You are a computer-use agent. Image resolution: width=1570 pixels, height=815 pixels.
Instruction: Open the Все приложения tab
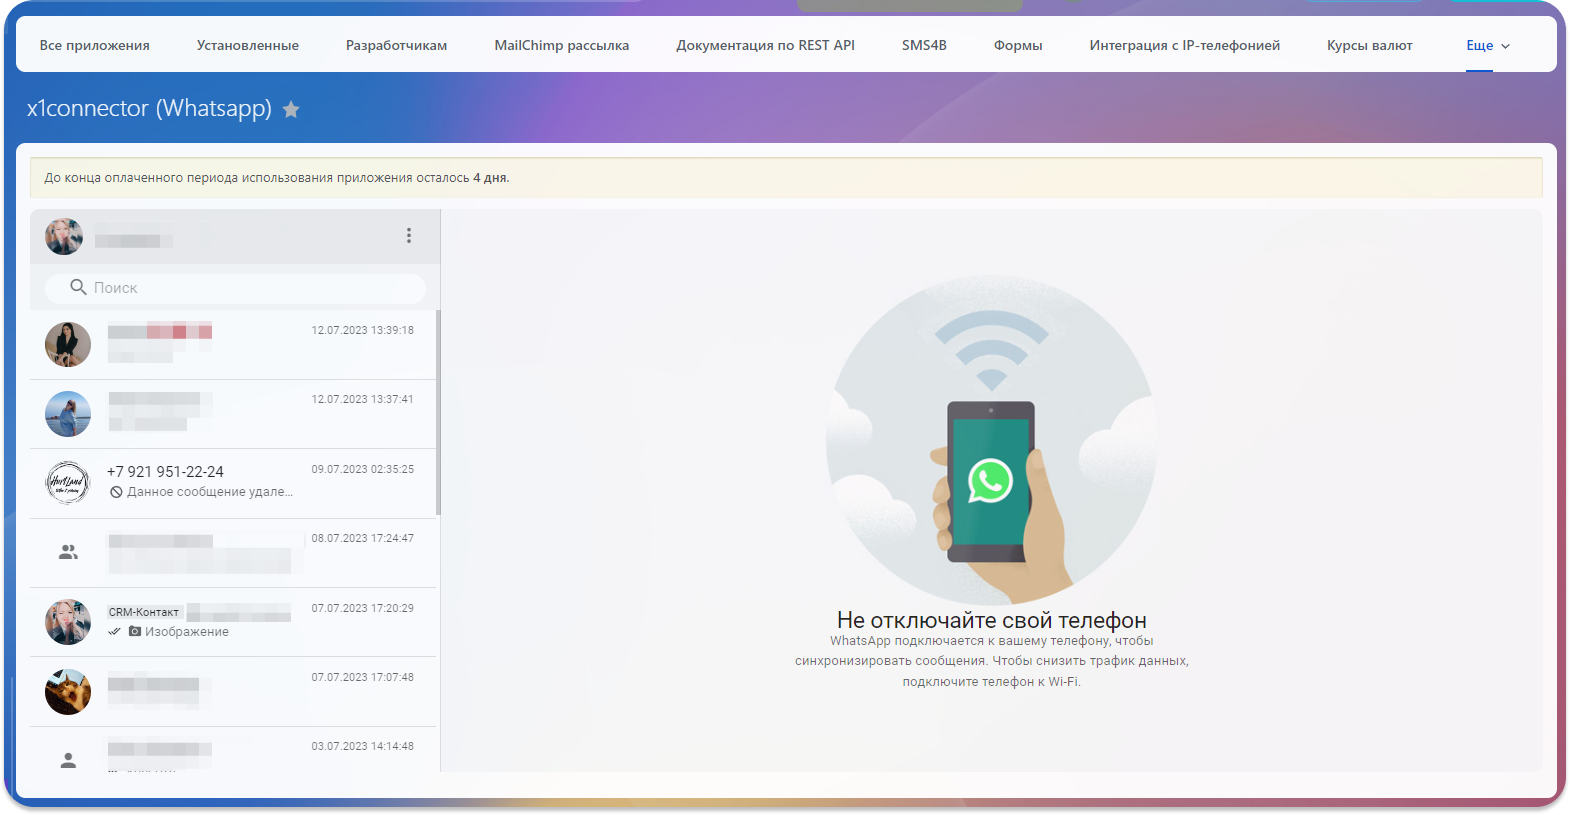click(x=95, y=46)
